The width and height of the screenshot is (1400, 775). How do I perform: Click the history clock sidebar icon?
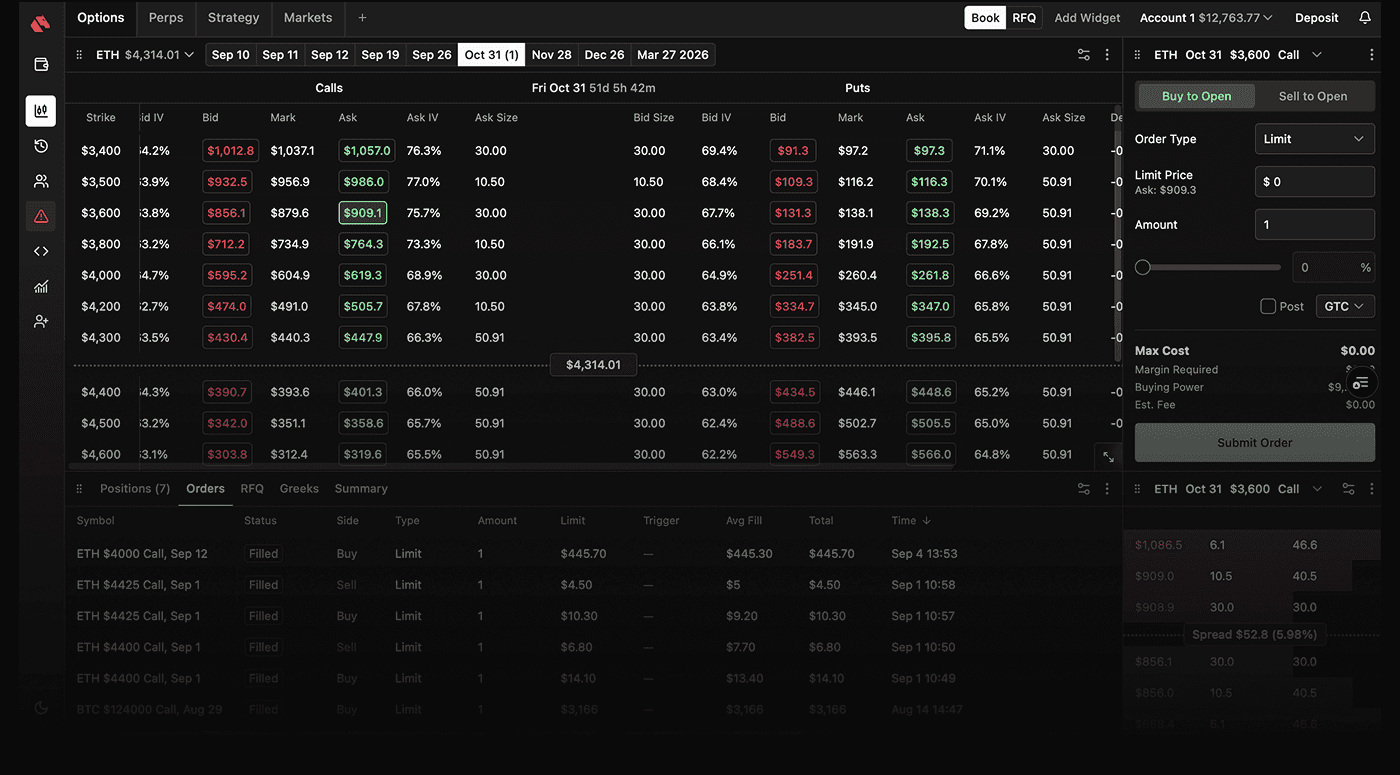point(41,146)
